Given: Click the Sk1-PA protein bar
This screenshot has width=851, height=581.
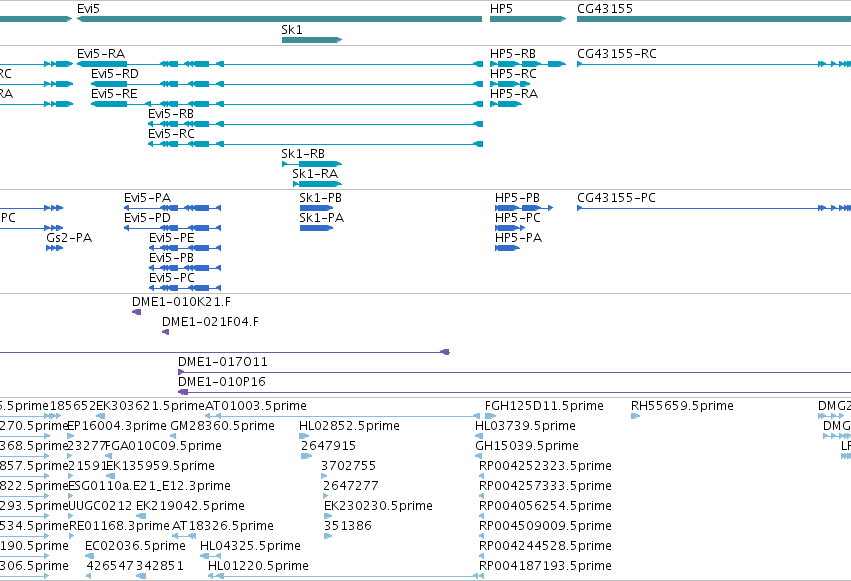Looking at the screenshot, I should [316, 228].
